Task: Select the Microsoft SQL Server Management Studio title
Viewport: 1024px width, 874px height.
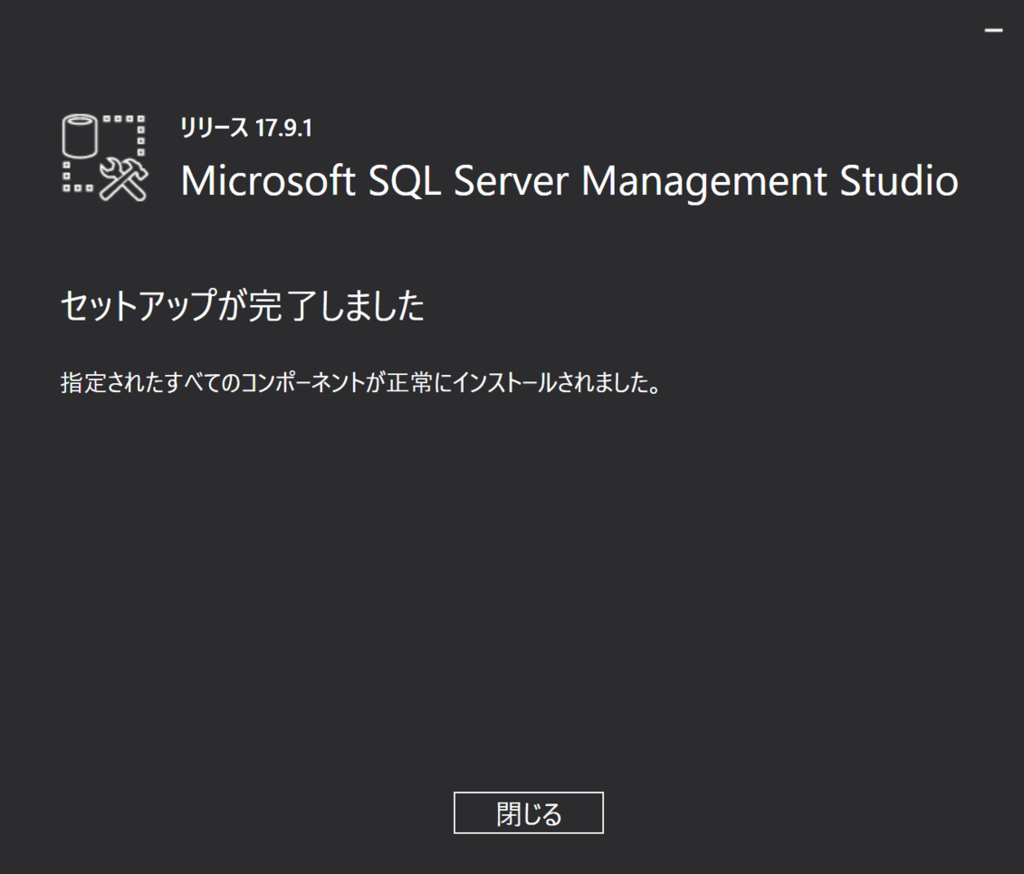Action: (568, 182)
